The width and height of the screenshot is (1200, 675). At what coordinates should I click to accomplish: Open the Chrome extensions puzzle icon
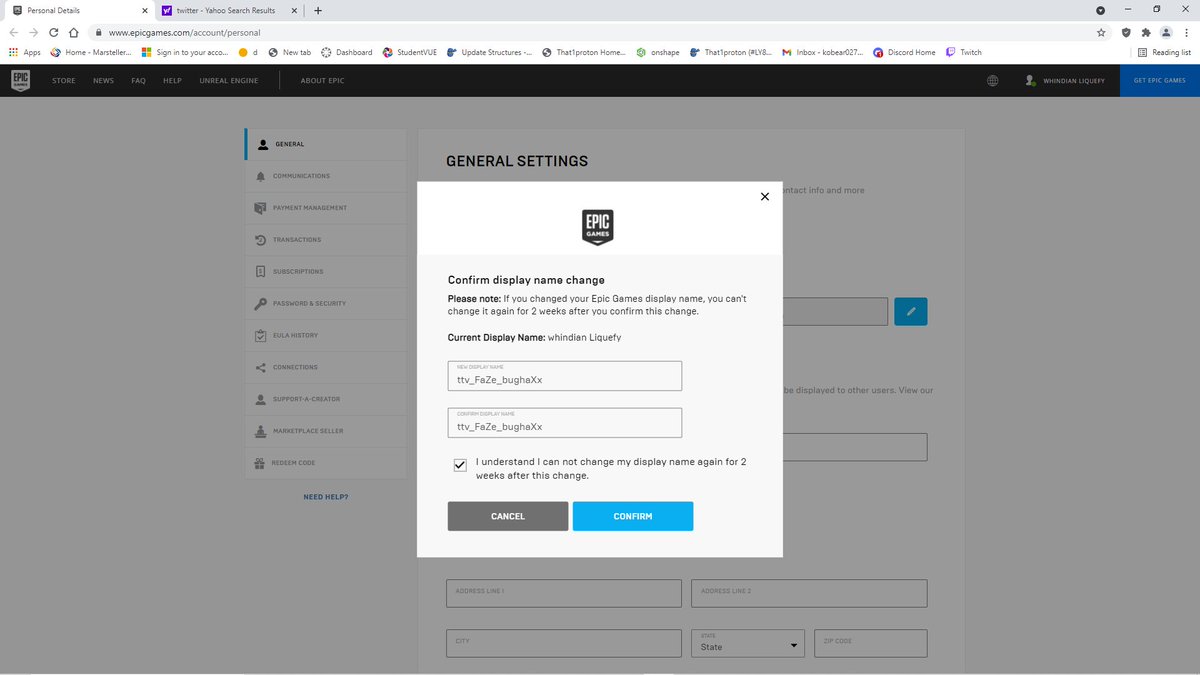(1146, 32)
